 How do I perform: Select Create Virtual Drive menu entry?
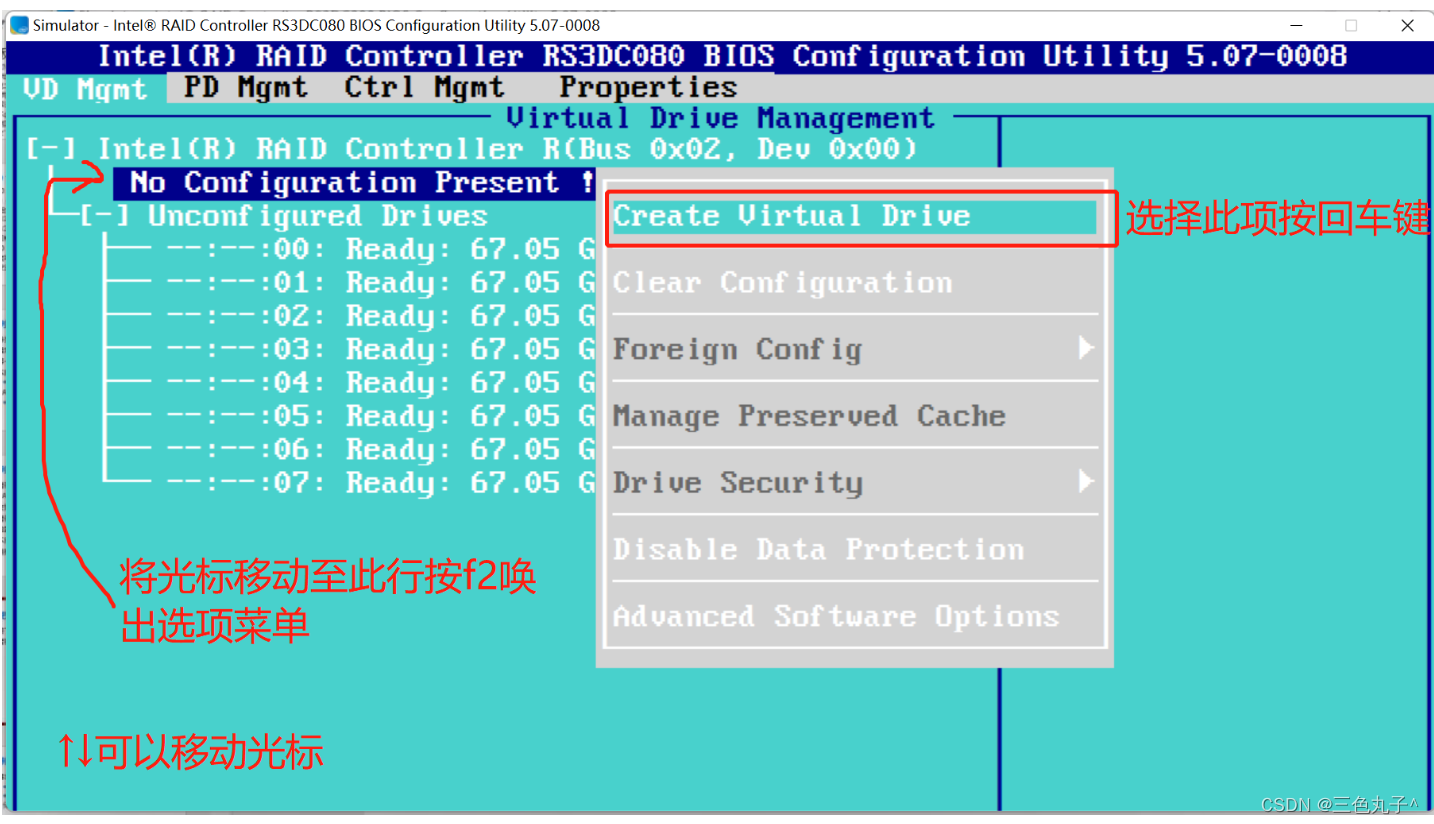[x=855, y=216]
